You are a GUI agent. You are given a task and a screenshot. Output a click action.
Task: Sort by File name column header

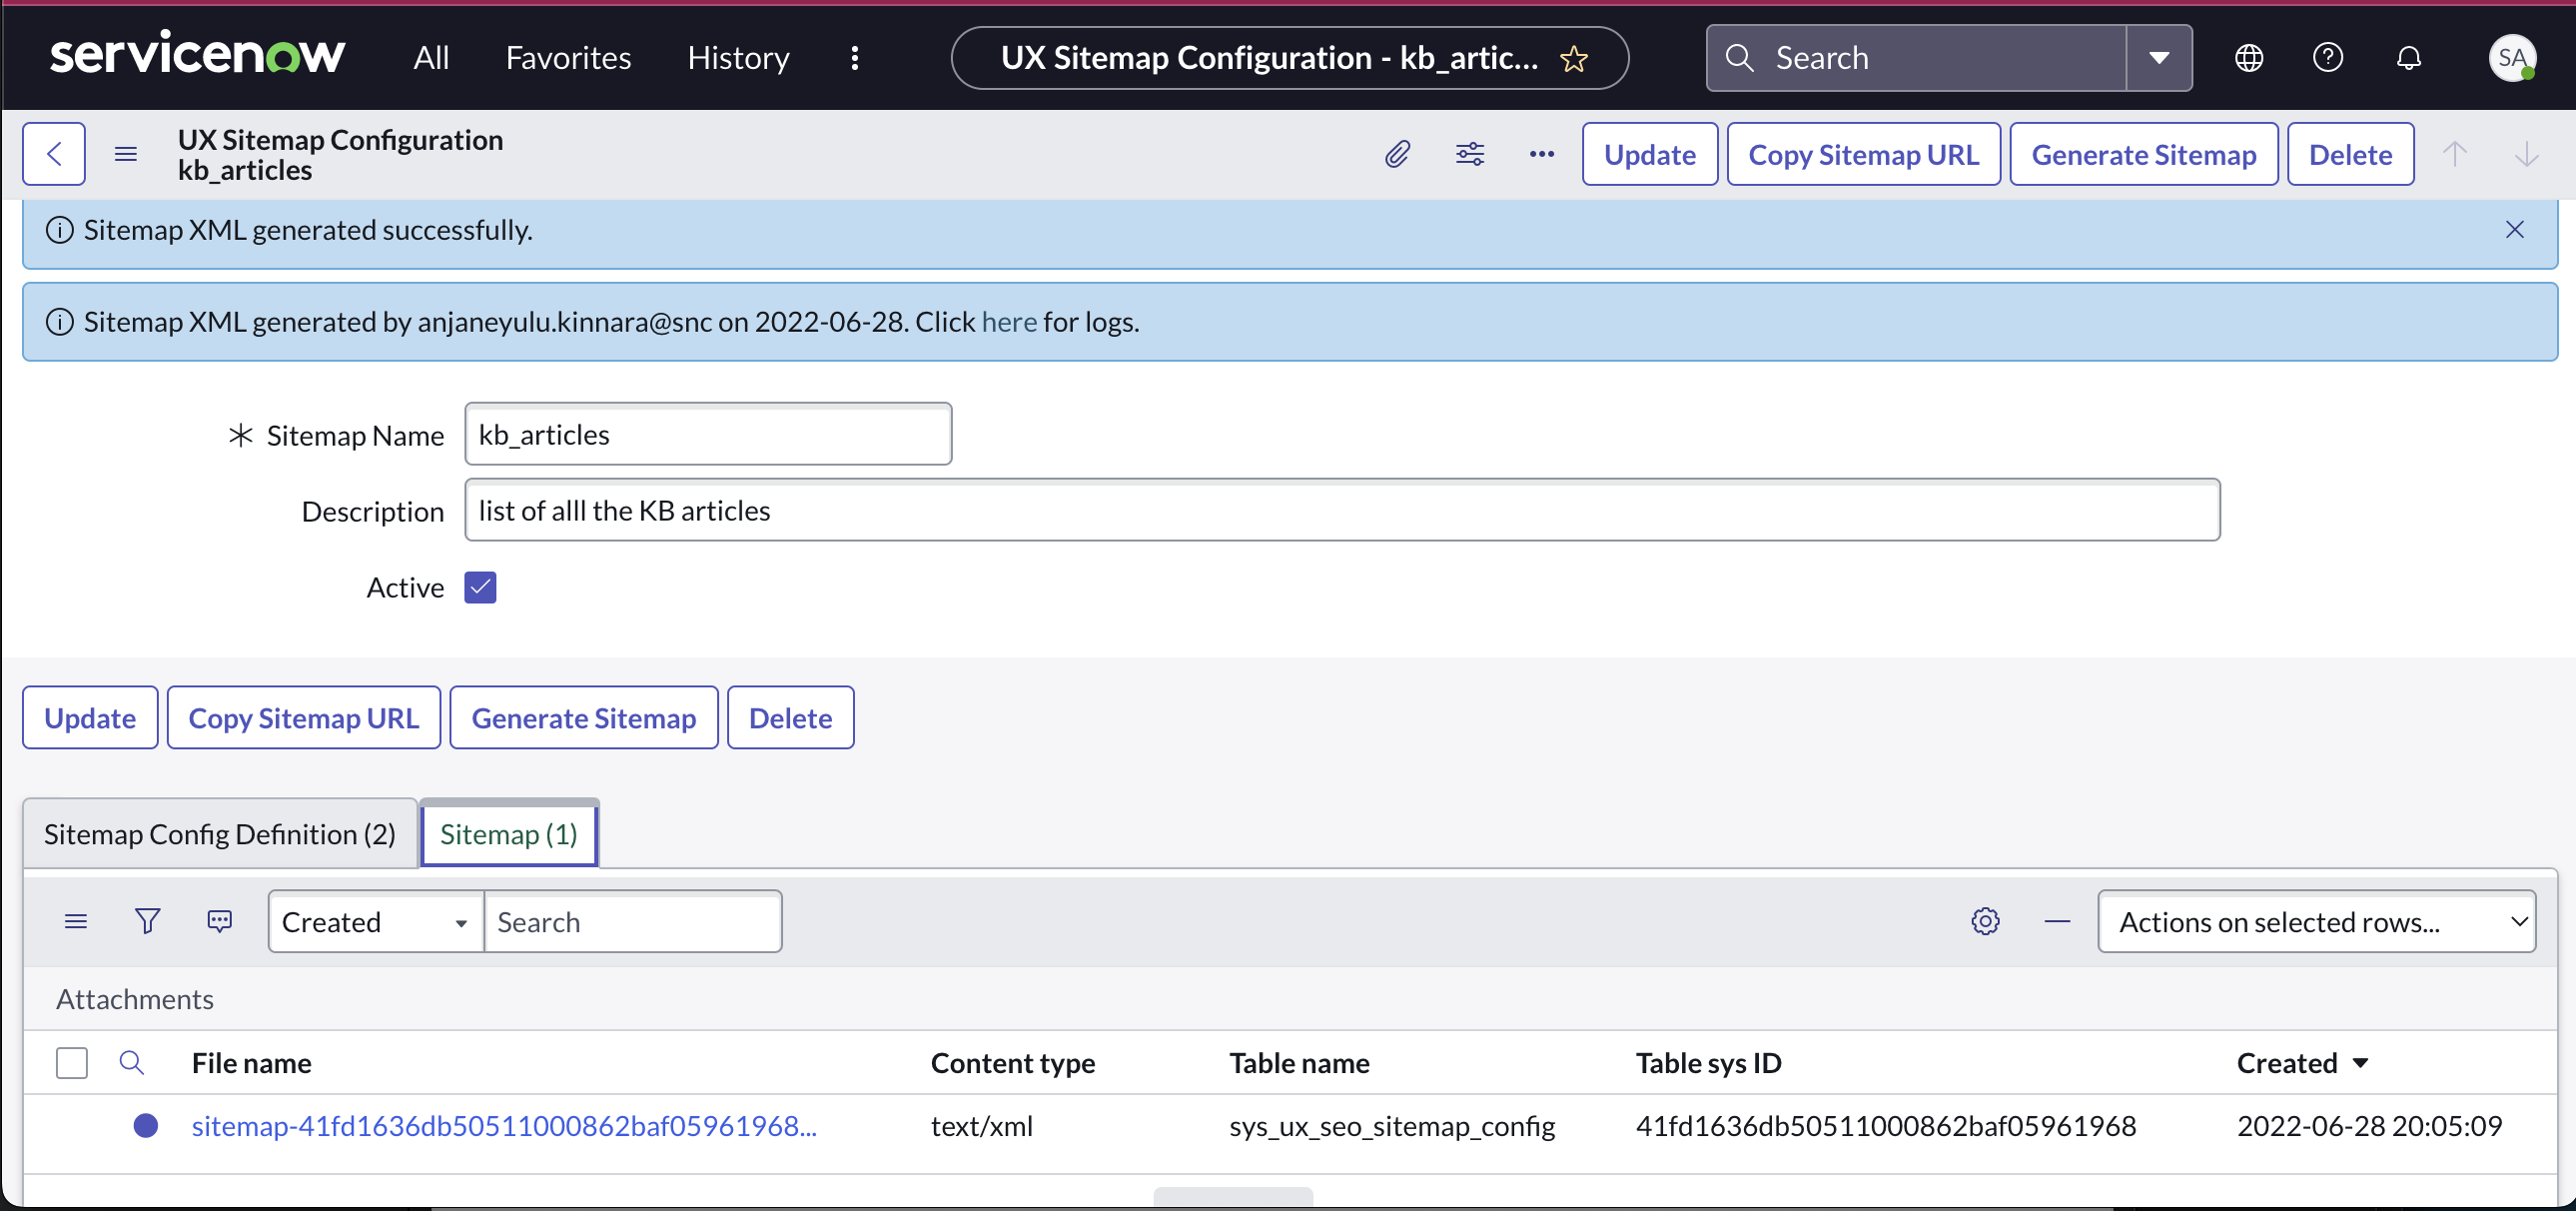251,1063
